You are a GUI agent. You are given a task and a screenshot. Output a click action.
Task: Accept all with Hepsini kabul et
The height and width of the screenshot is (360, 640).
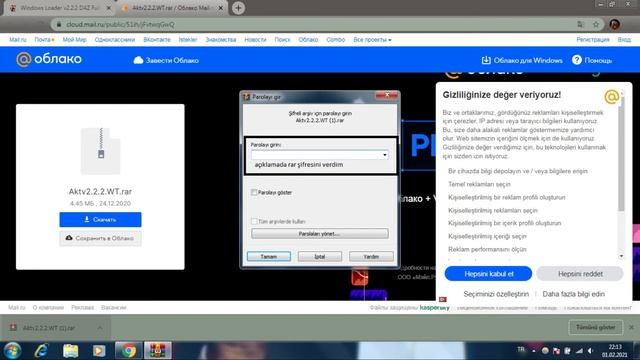pyautogui.click(x=488, y=273)
